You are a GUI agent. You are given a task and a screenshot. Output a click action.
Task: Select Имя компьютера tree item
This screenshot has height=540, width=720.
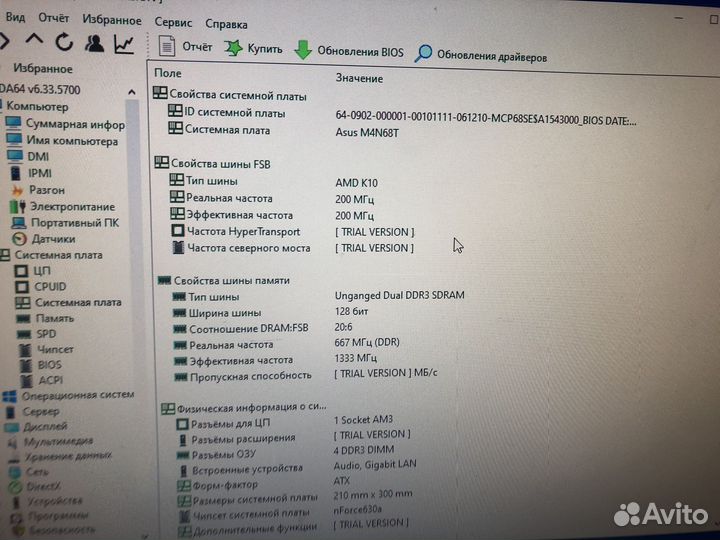click(x=62, y=141)
